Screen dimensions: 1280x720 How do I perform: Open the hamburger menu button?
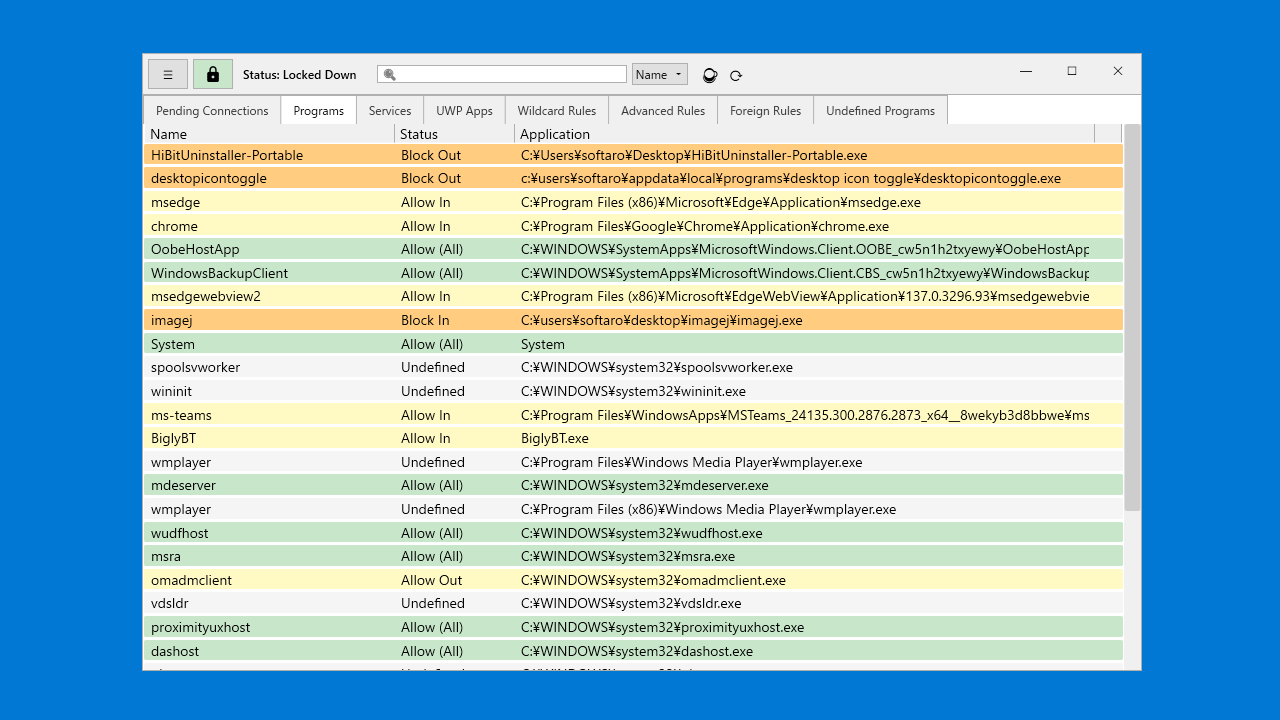coord(168,75)
